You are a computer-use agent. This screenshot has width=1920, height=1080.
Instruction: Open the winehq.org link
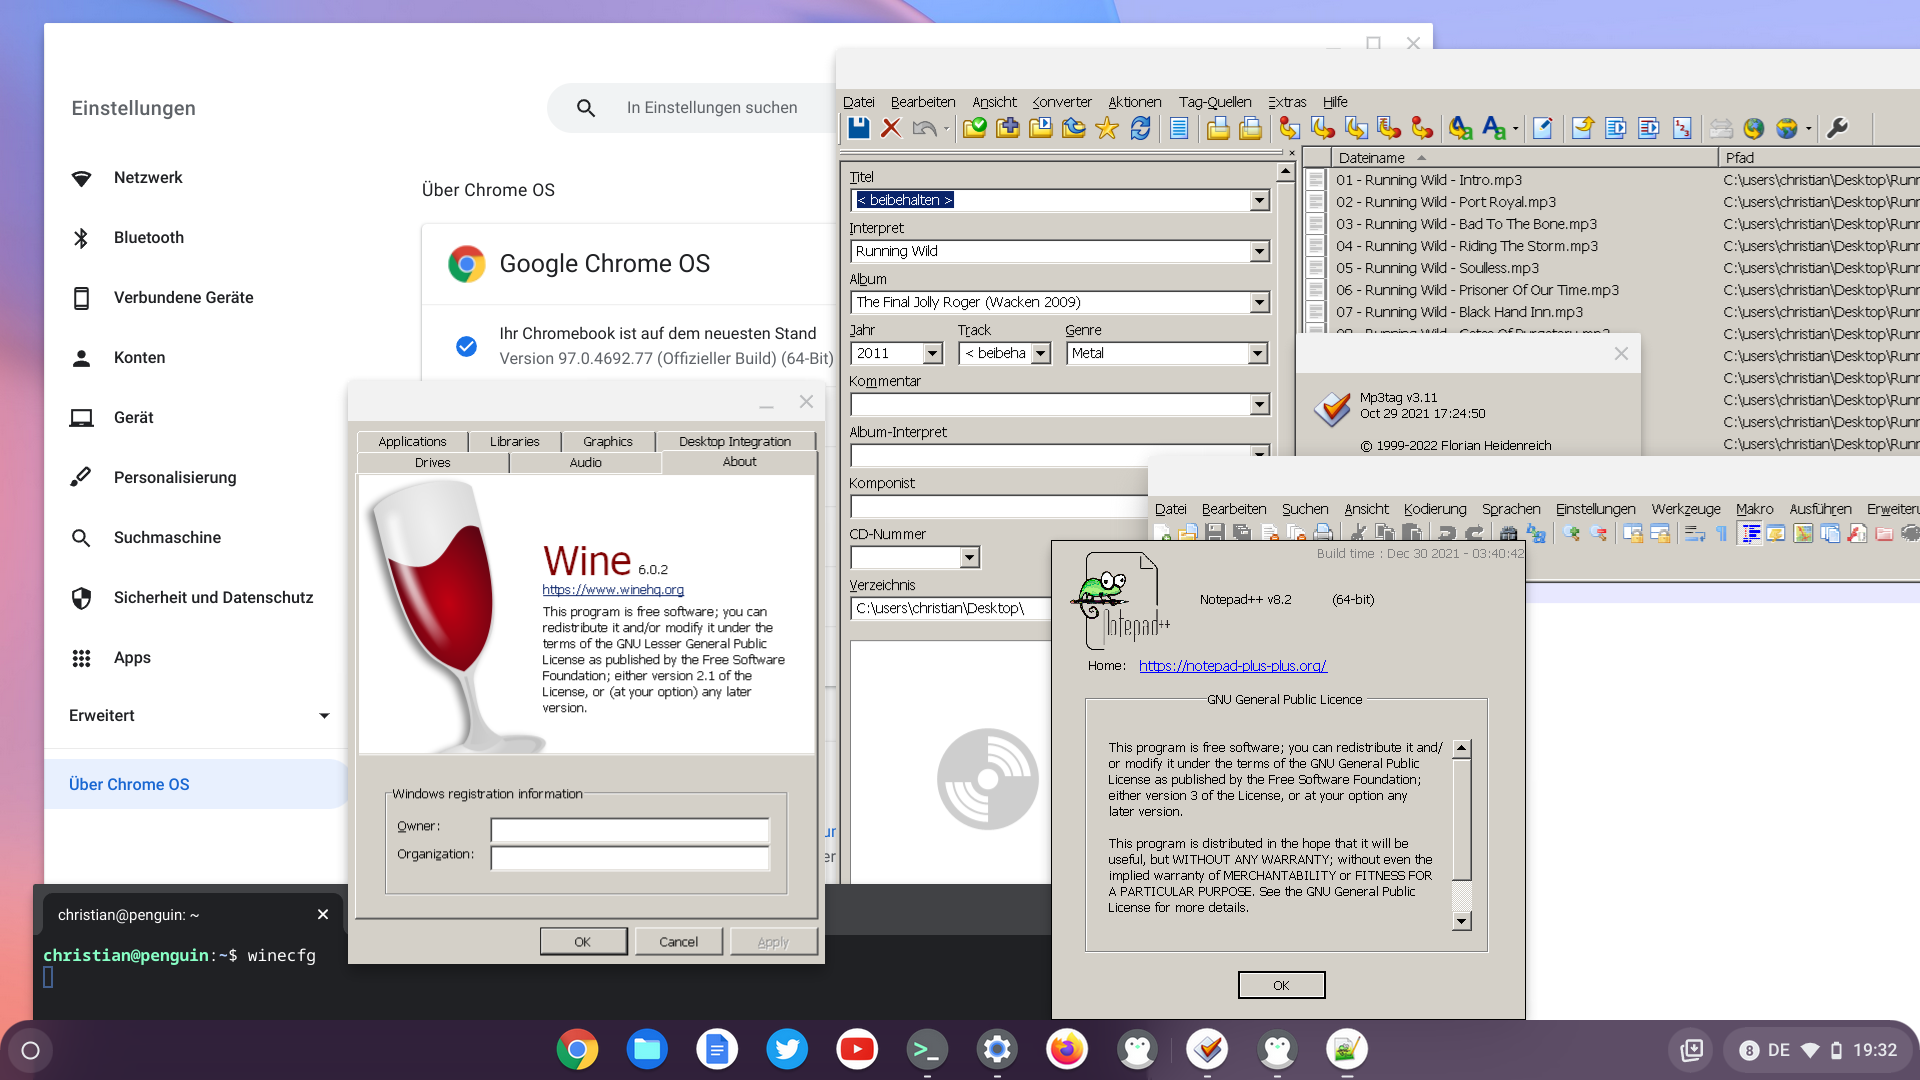pyautogui.click(x=613, y=590)
